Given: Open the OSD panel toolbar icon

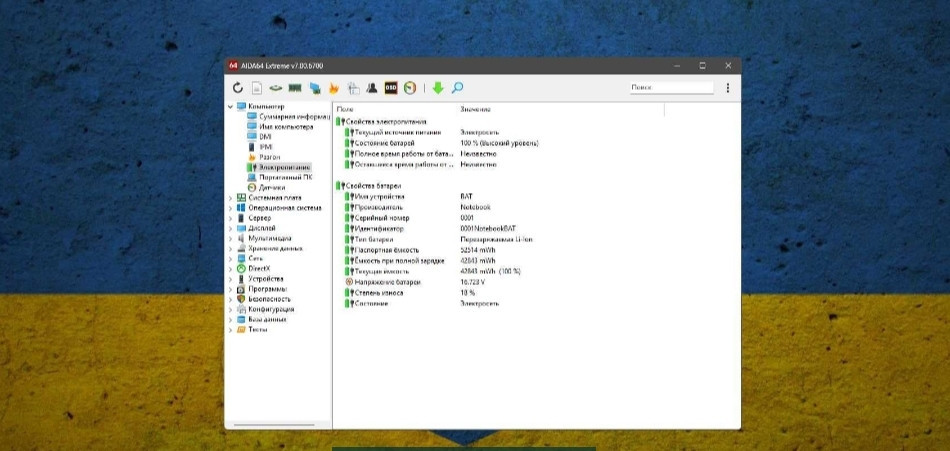Looking at the screenshot, I should coord(391,88).
